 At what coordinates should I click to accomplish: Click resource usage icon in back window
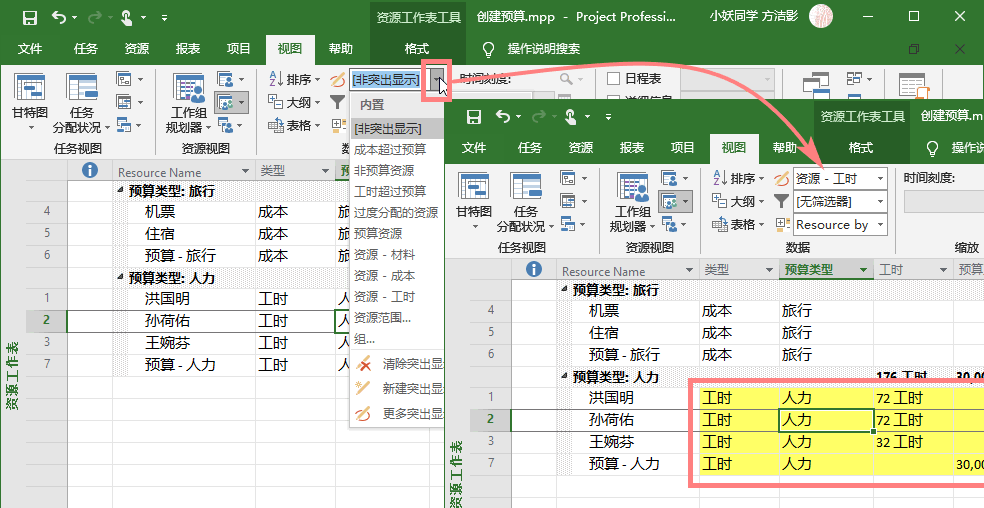tap(225, 78)
